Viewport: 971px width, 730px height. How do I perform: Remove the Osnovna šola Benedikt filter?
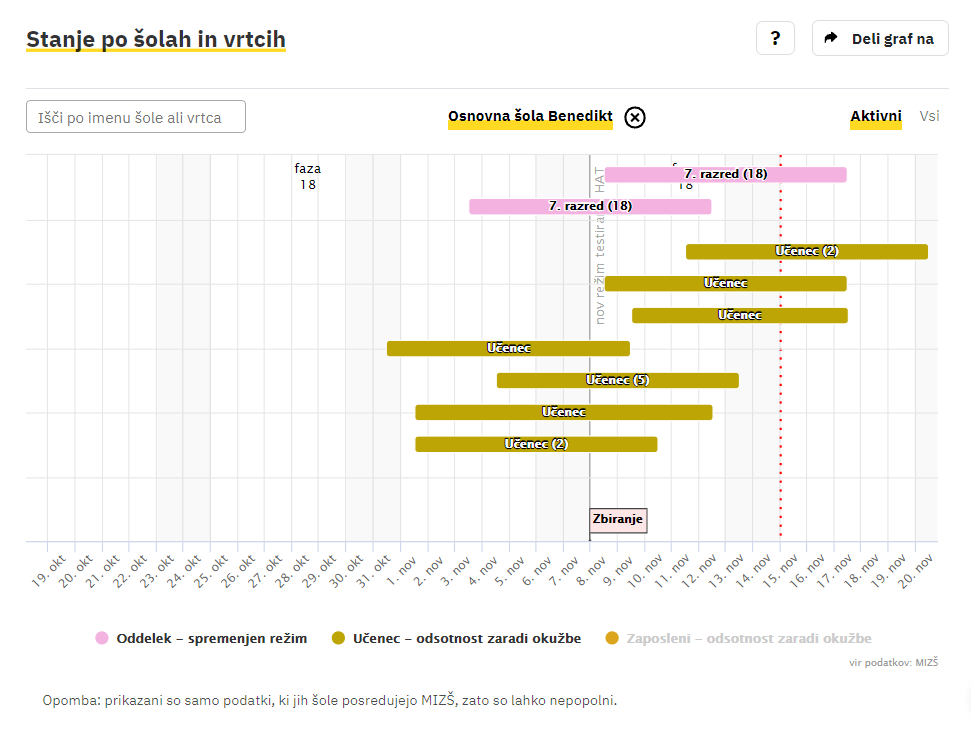tap(635, 117)
